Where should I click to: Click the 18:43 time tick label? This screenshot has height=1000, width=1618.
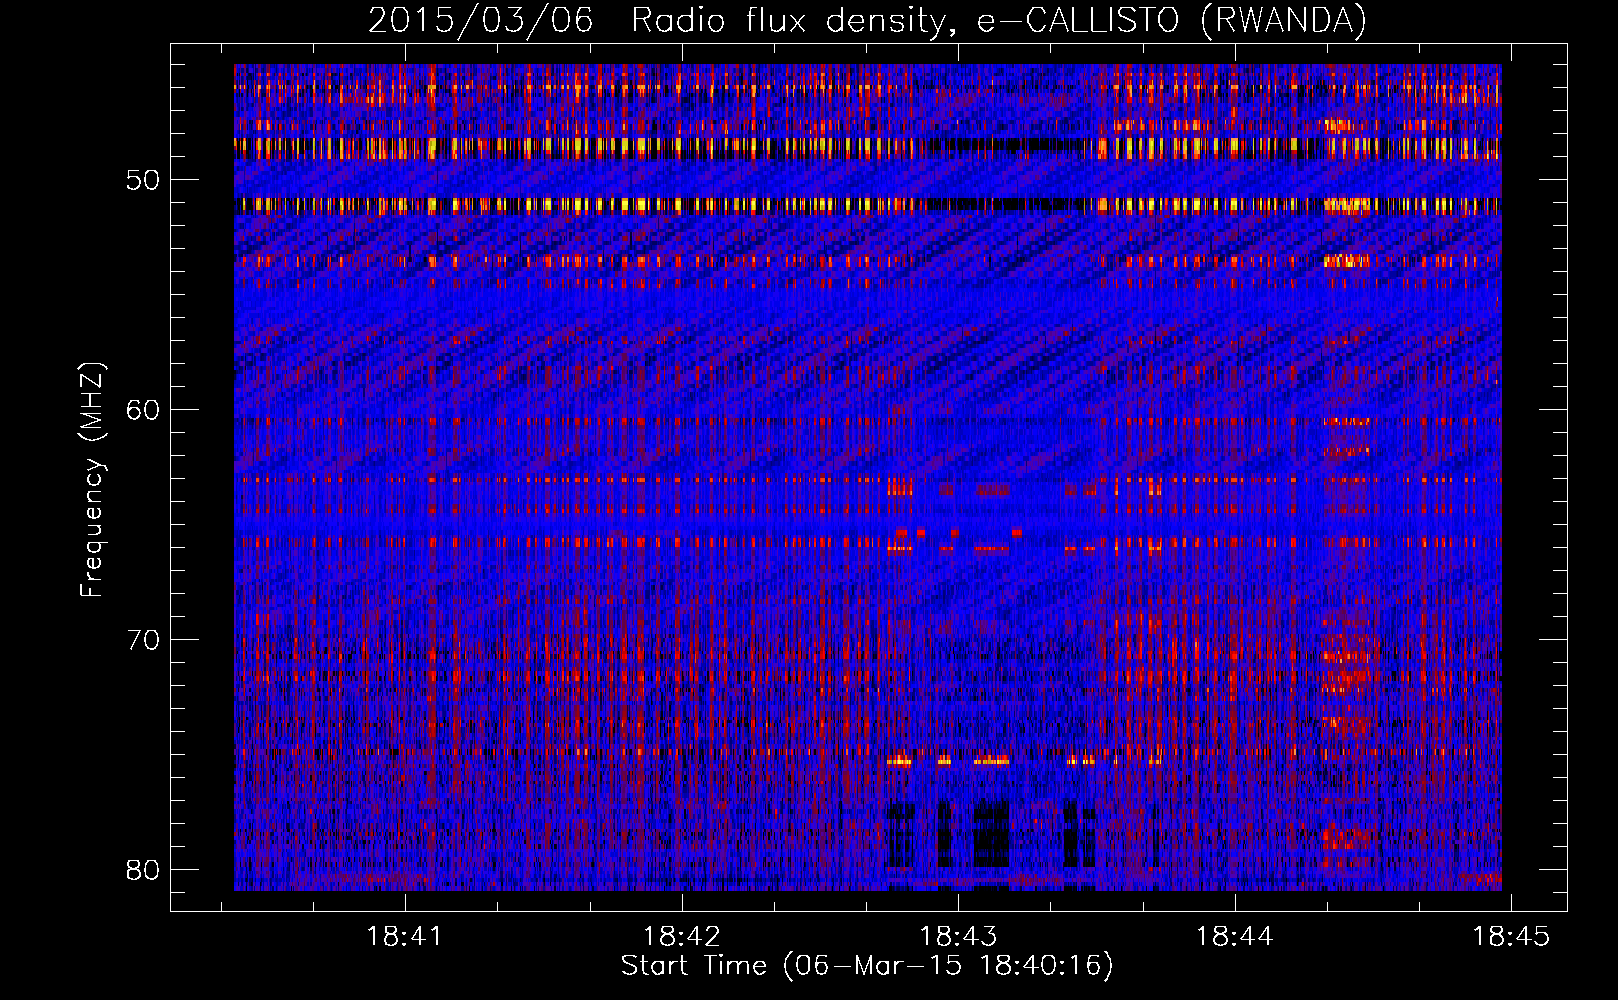958,937
